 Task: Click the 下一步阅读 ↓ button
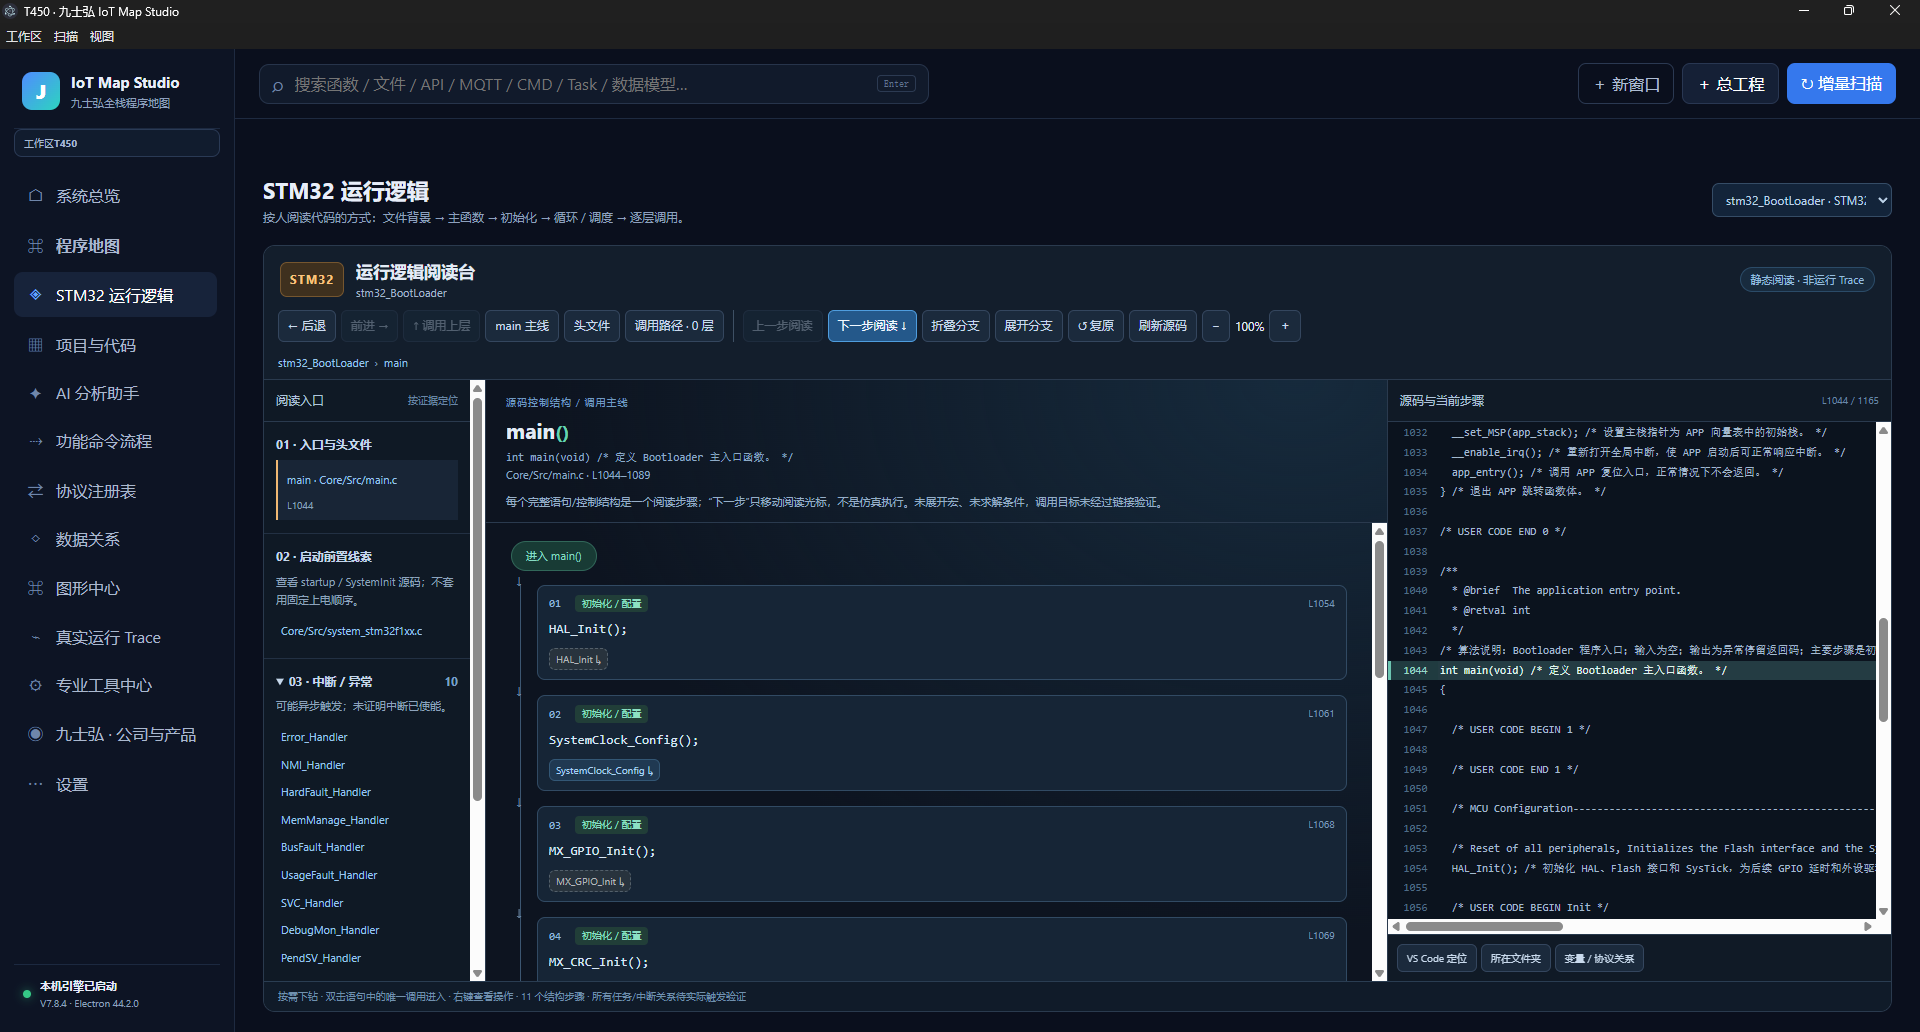point(872,326)
